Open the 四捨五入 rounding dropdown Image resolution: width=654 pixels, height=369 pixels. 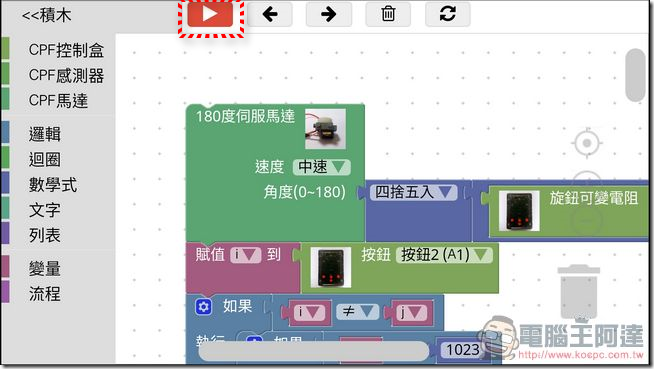[x=413, y=192]
